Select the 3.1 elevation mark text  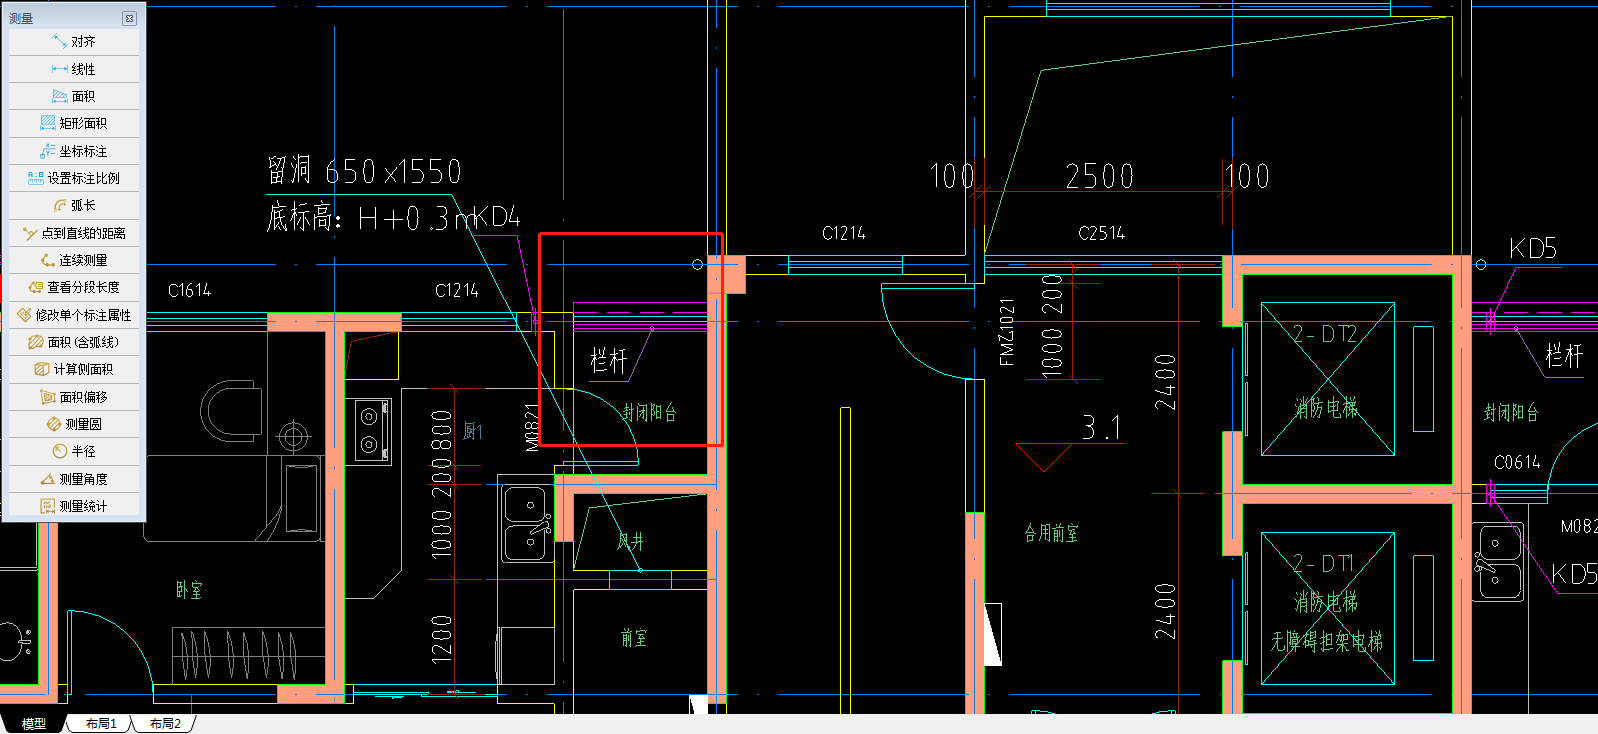pos(1102,428)
